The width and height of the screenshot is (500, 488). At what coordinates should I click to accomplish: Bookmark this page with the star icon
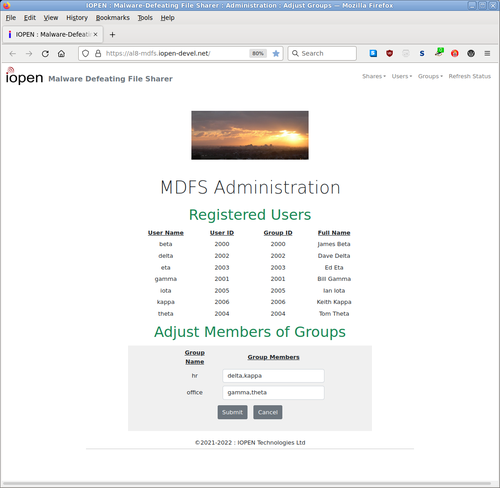point(276,53)
